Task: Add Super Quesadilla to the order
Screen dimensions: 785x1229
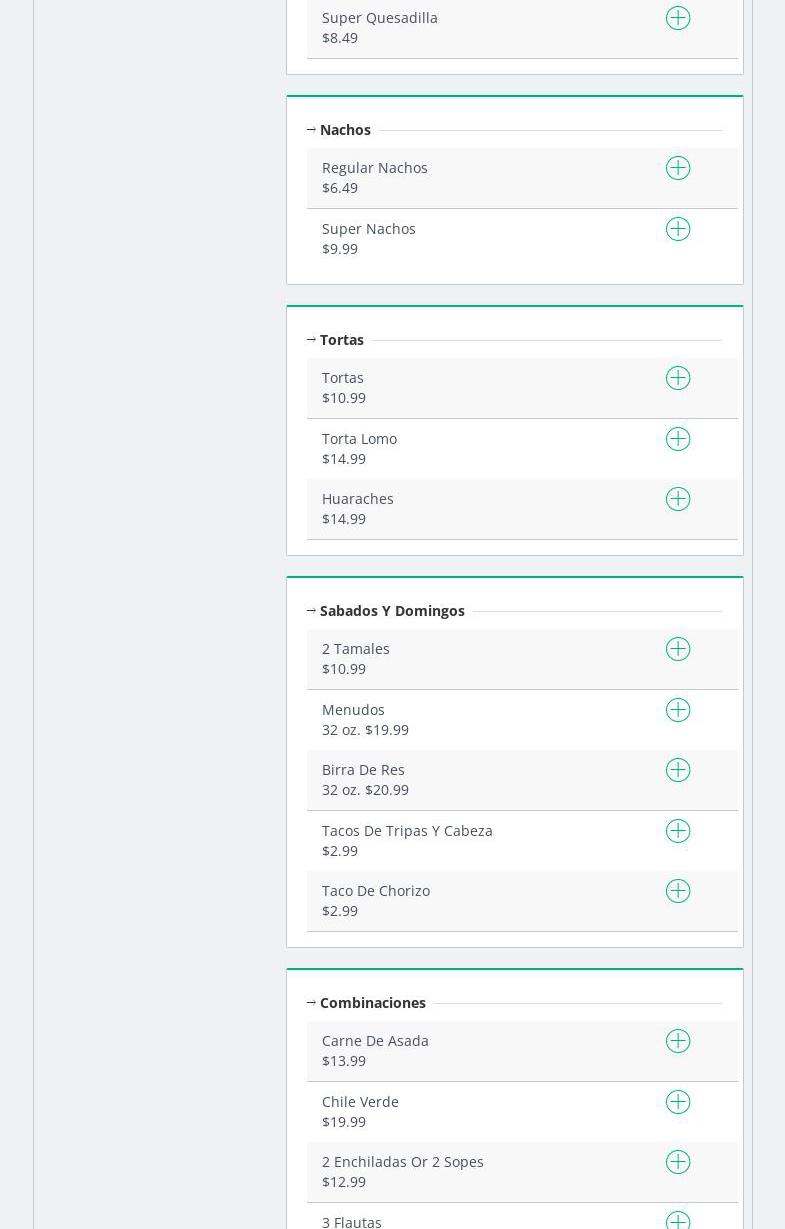Action: (678, 19)
